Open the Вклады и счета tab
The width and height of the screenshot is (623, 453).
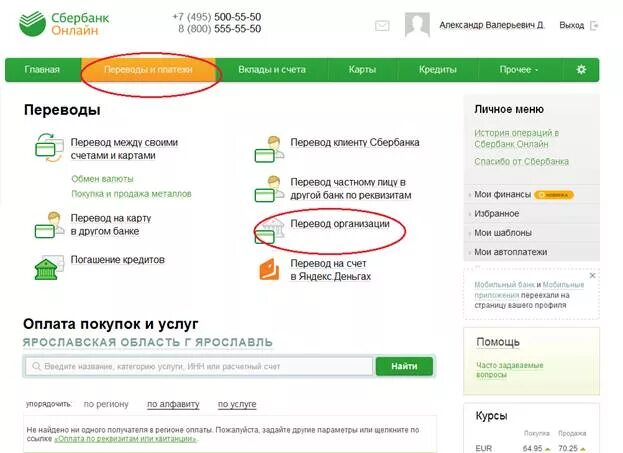click(272, 70)
